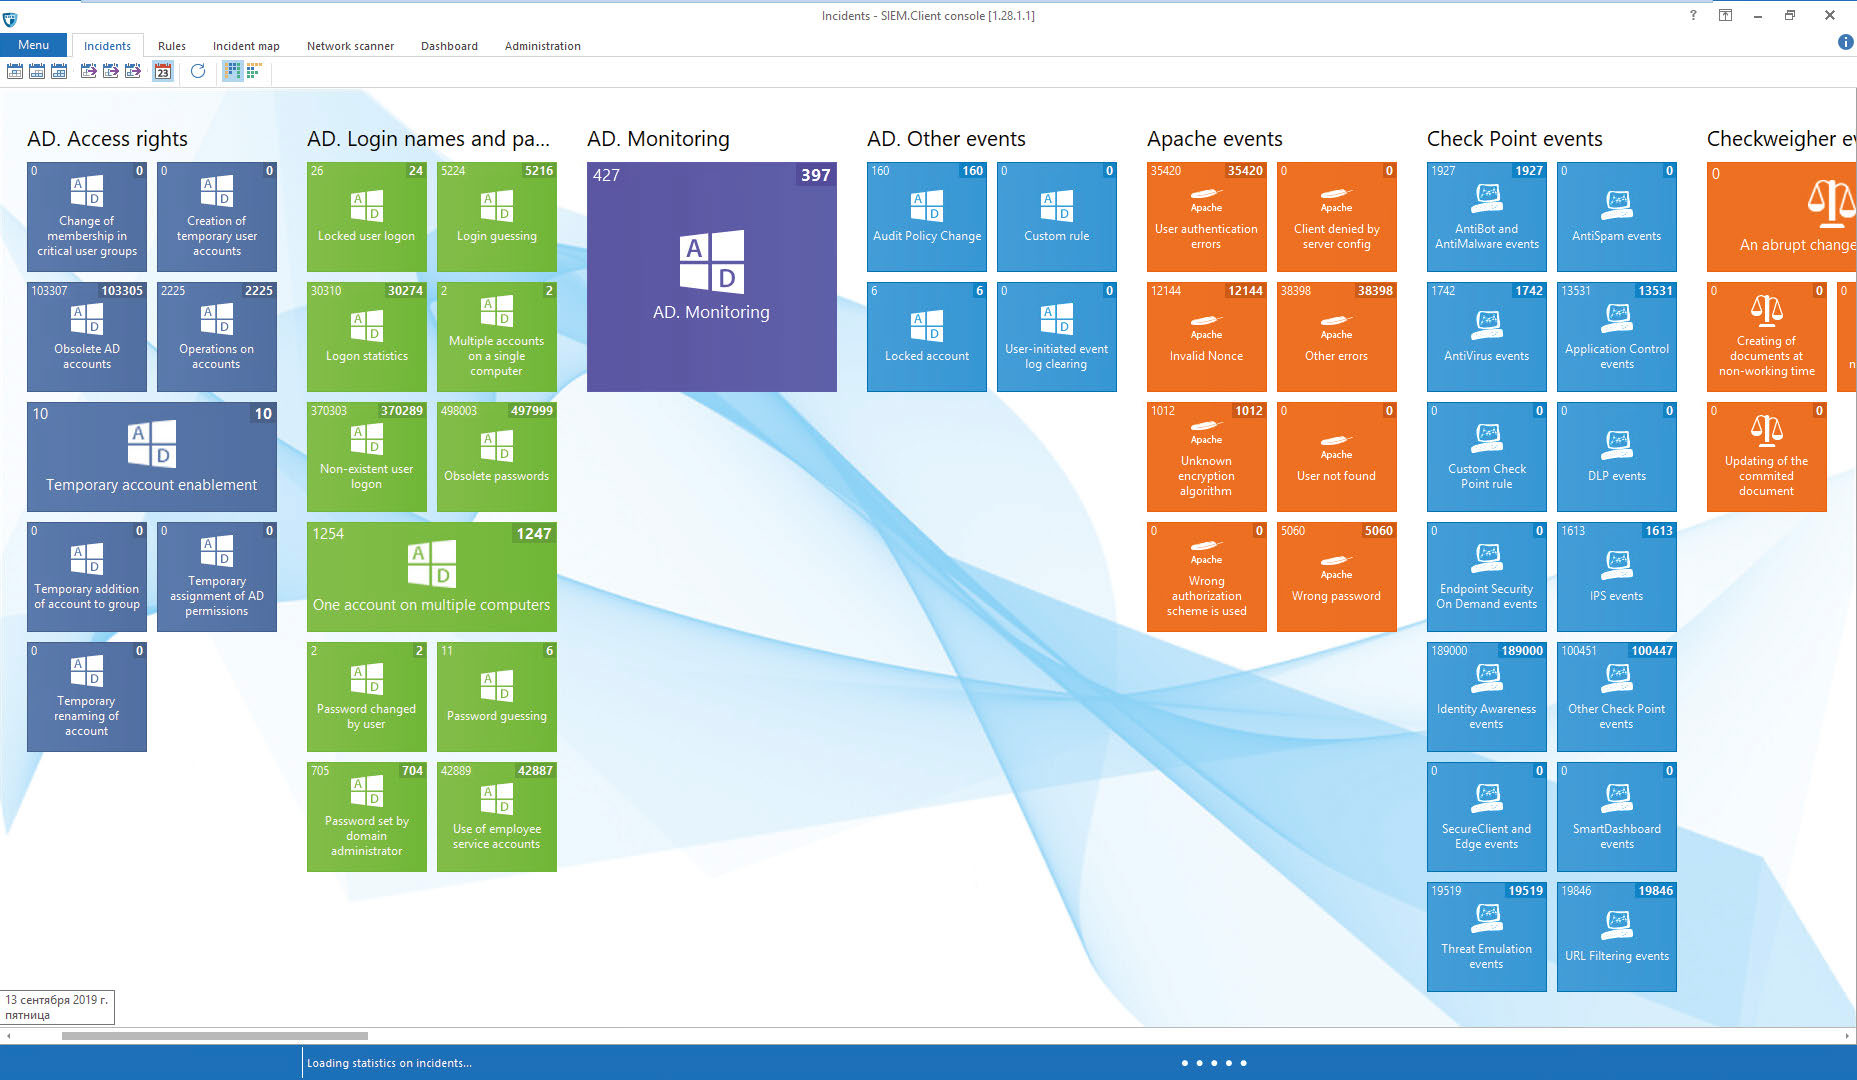
Task: Switch to the small tiles view
Action: point(254,71)
